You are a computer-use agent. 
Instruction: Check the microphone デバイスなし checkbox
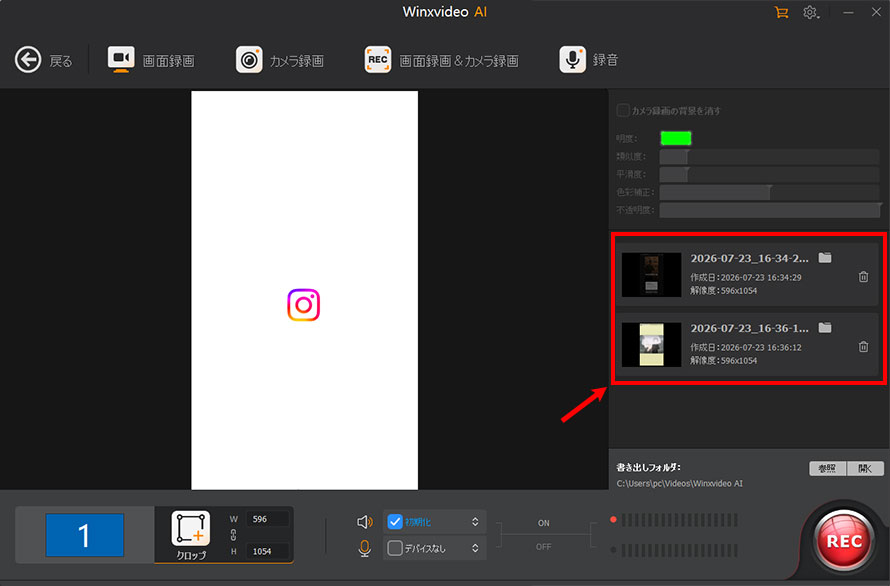[x=394, y=548]
